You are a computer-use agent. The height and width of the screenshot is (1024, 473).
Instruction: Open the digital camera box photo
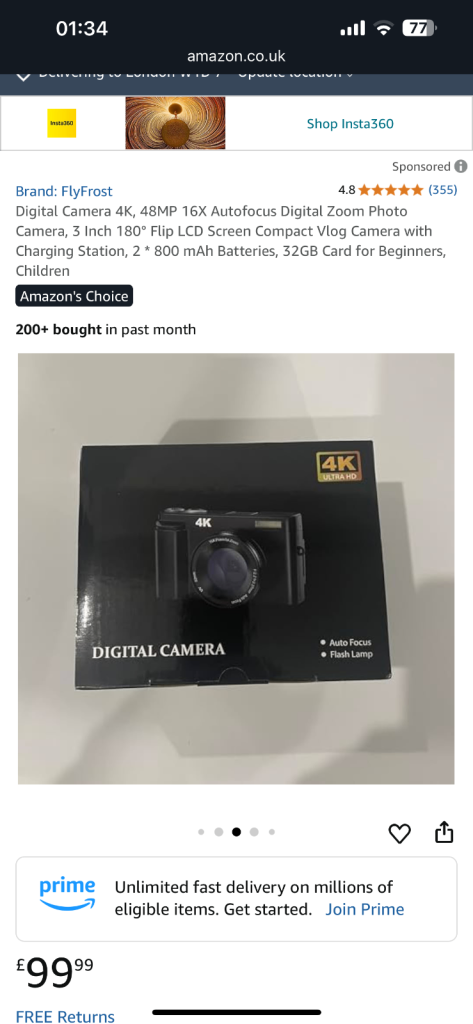point(236,569)
